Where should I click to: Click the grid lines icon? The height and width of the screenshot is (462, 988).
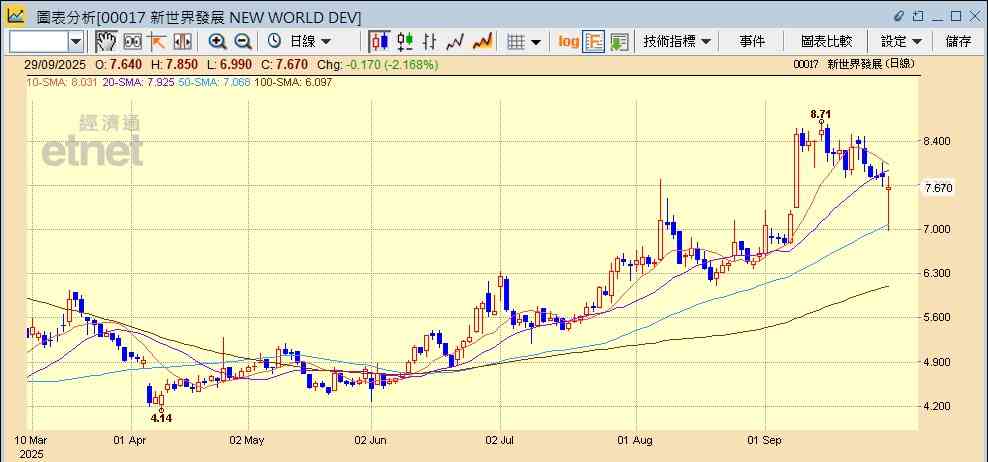[516, 42]
